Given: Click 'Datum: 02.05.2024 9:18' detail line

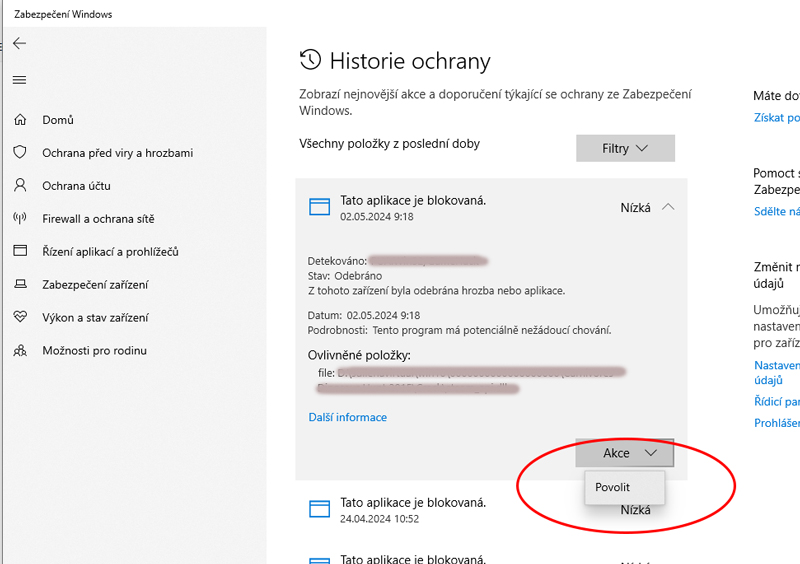Looking at the screenshot, I should [363, 315].
